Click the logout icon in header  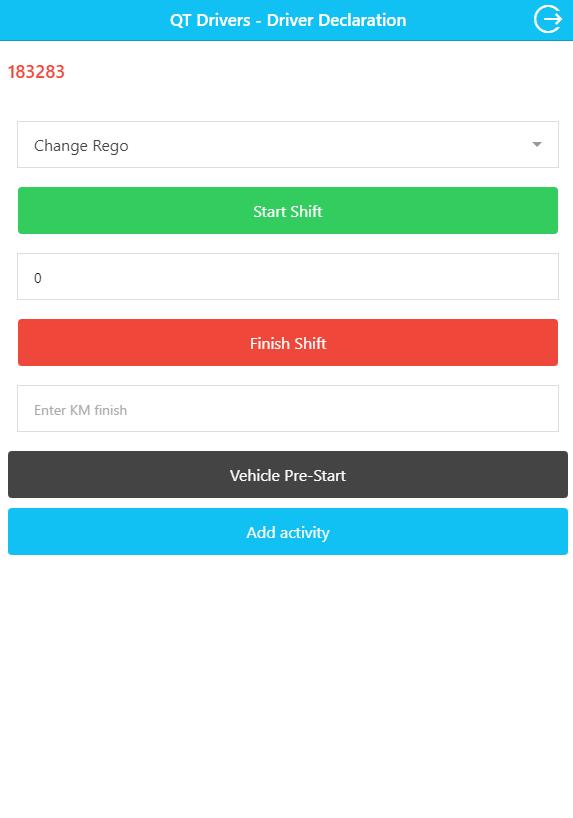[547, 20]
